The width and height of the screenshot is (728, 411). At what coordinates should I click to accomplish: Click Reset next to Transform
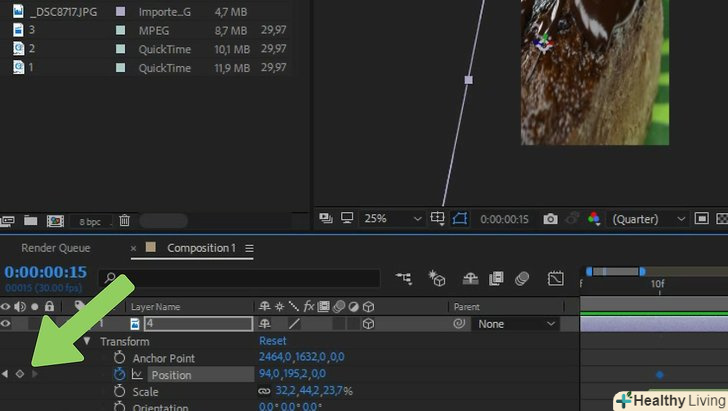point(273,341)
